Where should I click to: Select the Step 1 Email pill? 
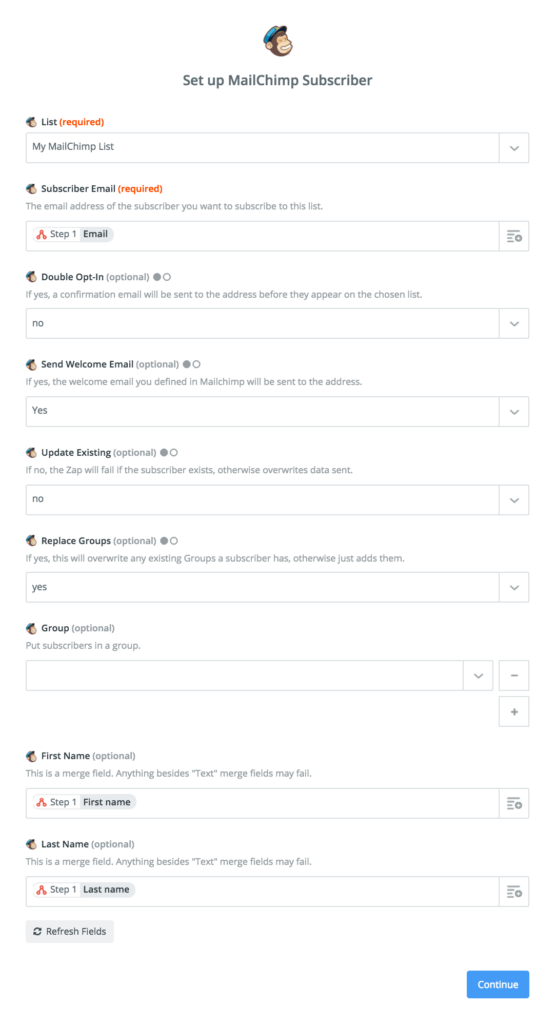pyautogui.click(x=73, y=234)
